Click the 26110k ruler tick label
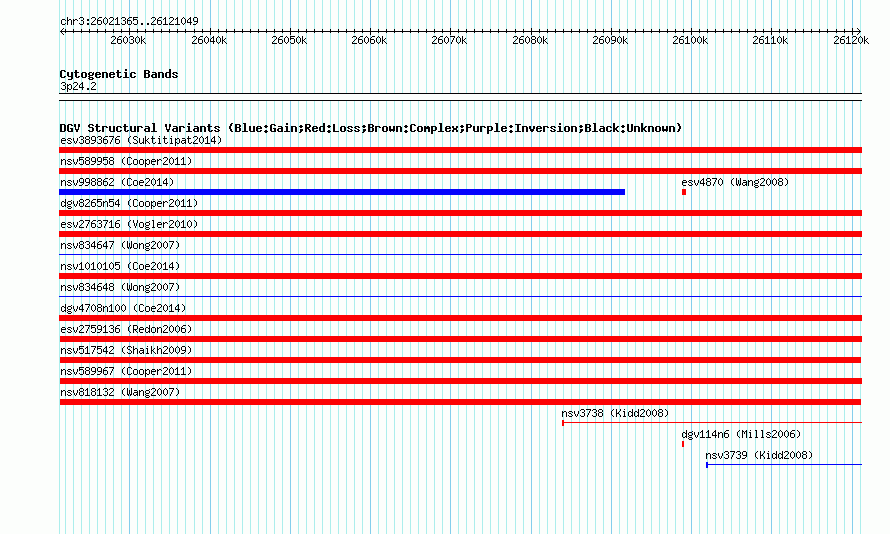Viewport: 890px width, 534px height. coord(770,40)
